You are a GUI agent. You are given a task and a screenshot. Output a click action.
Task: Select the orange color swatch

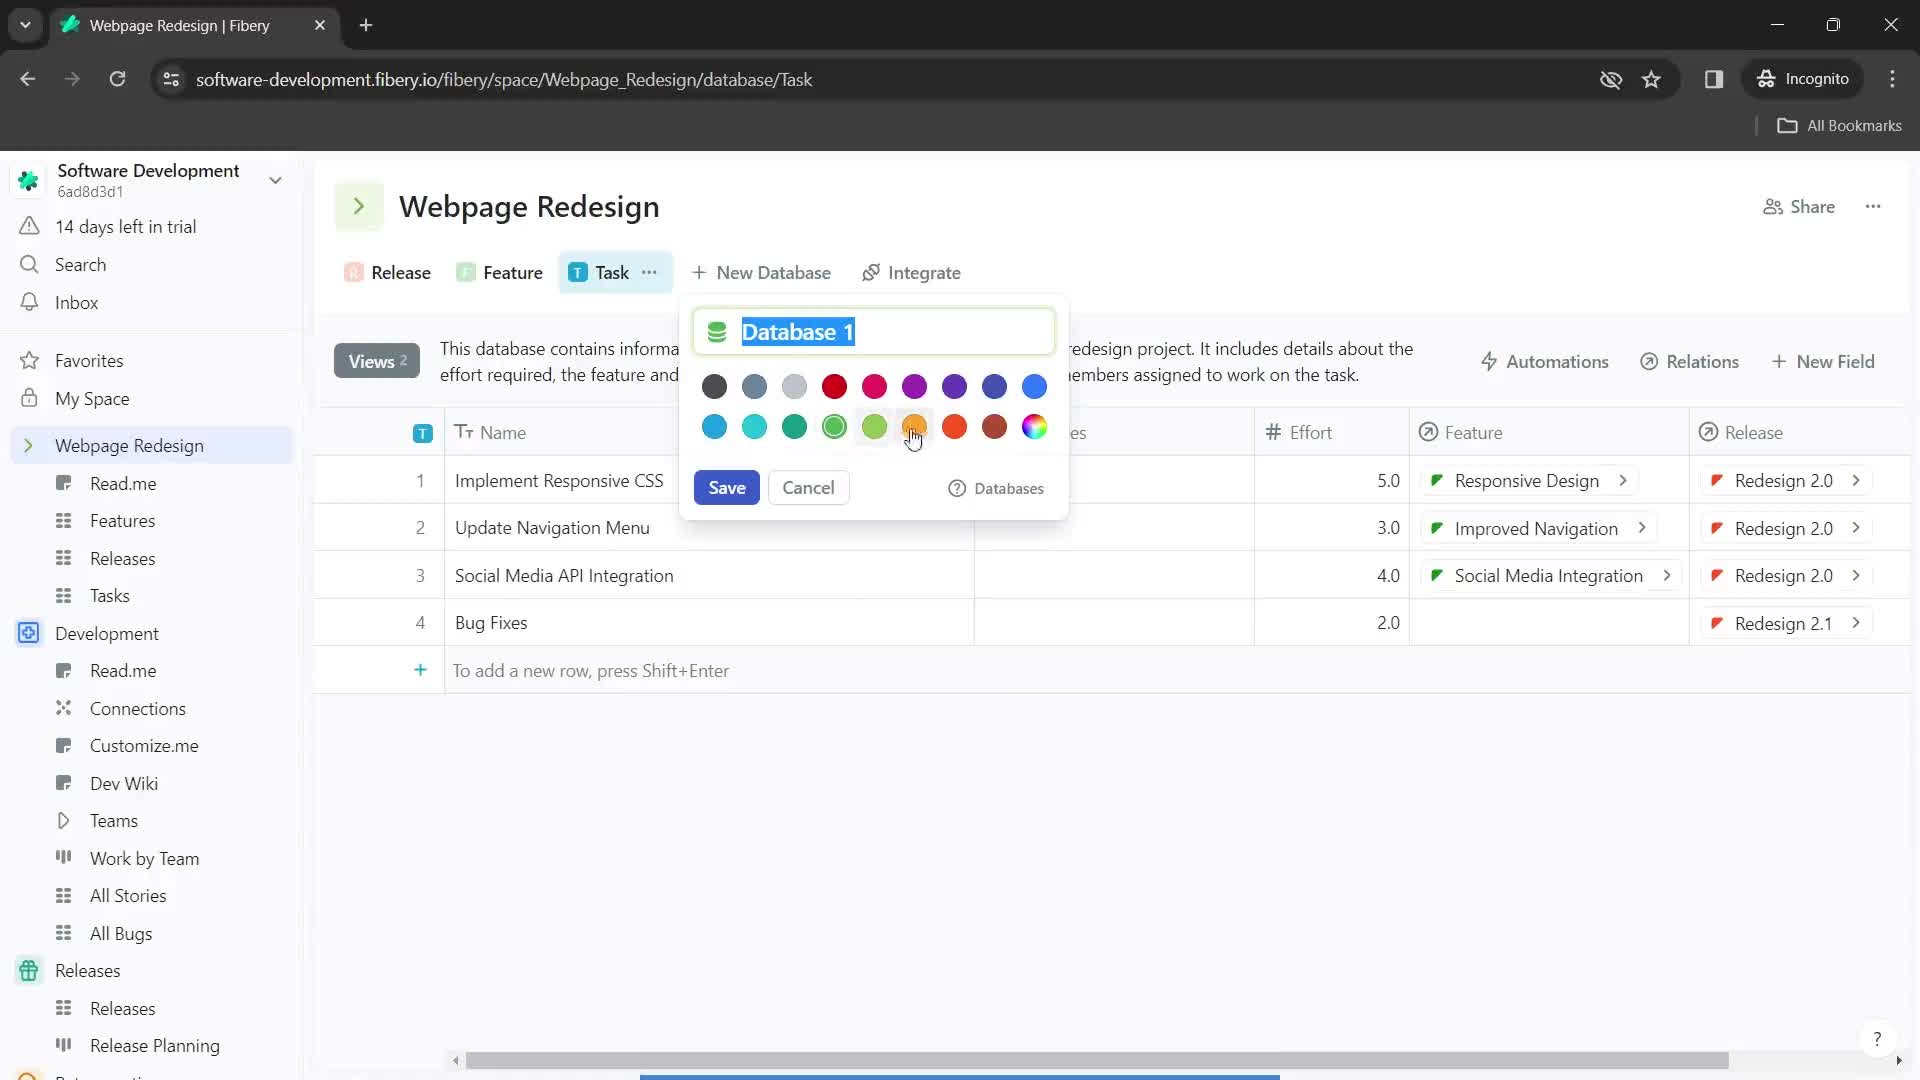[x=916, y=427]
